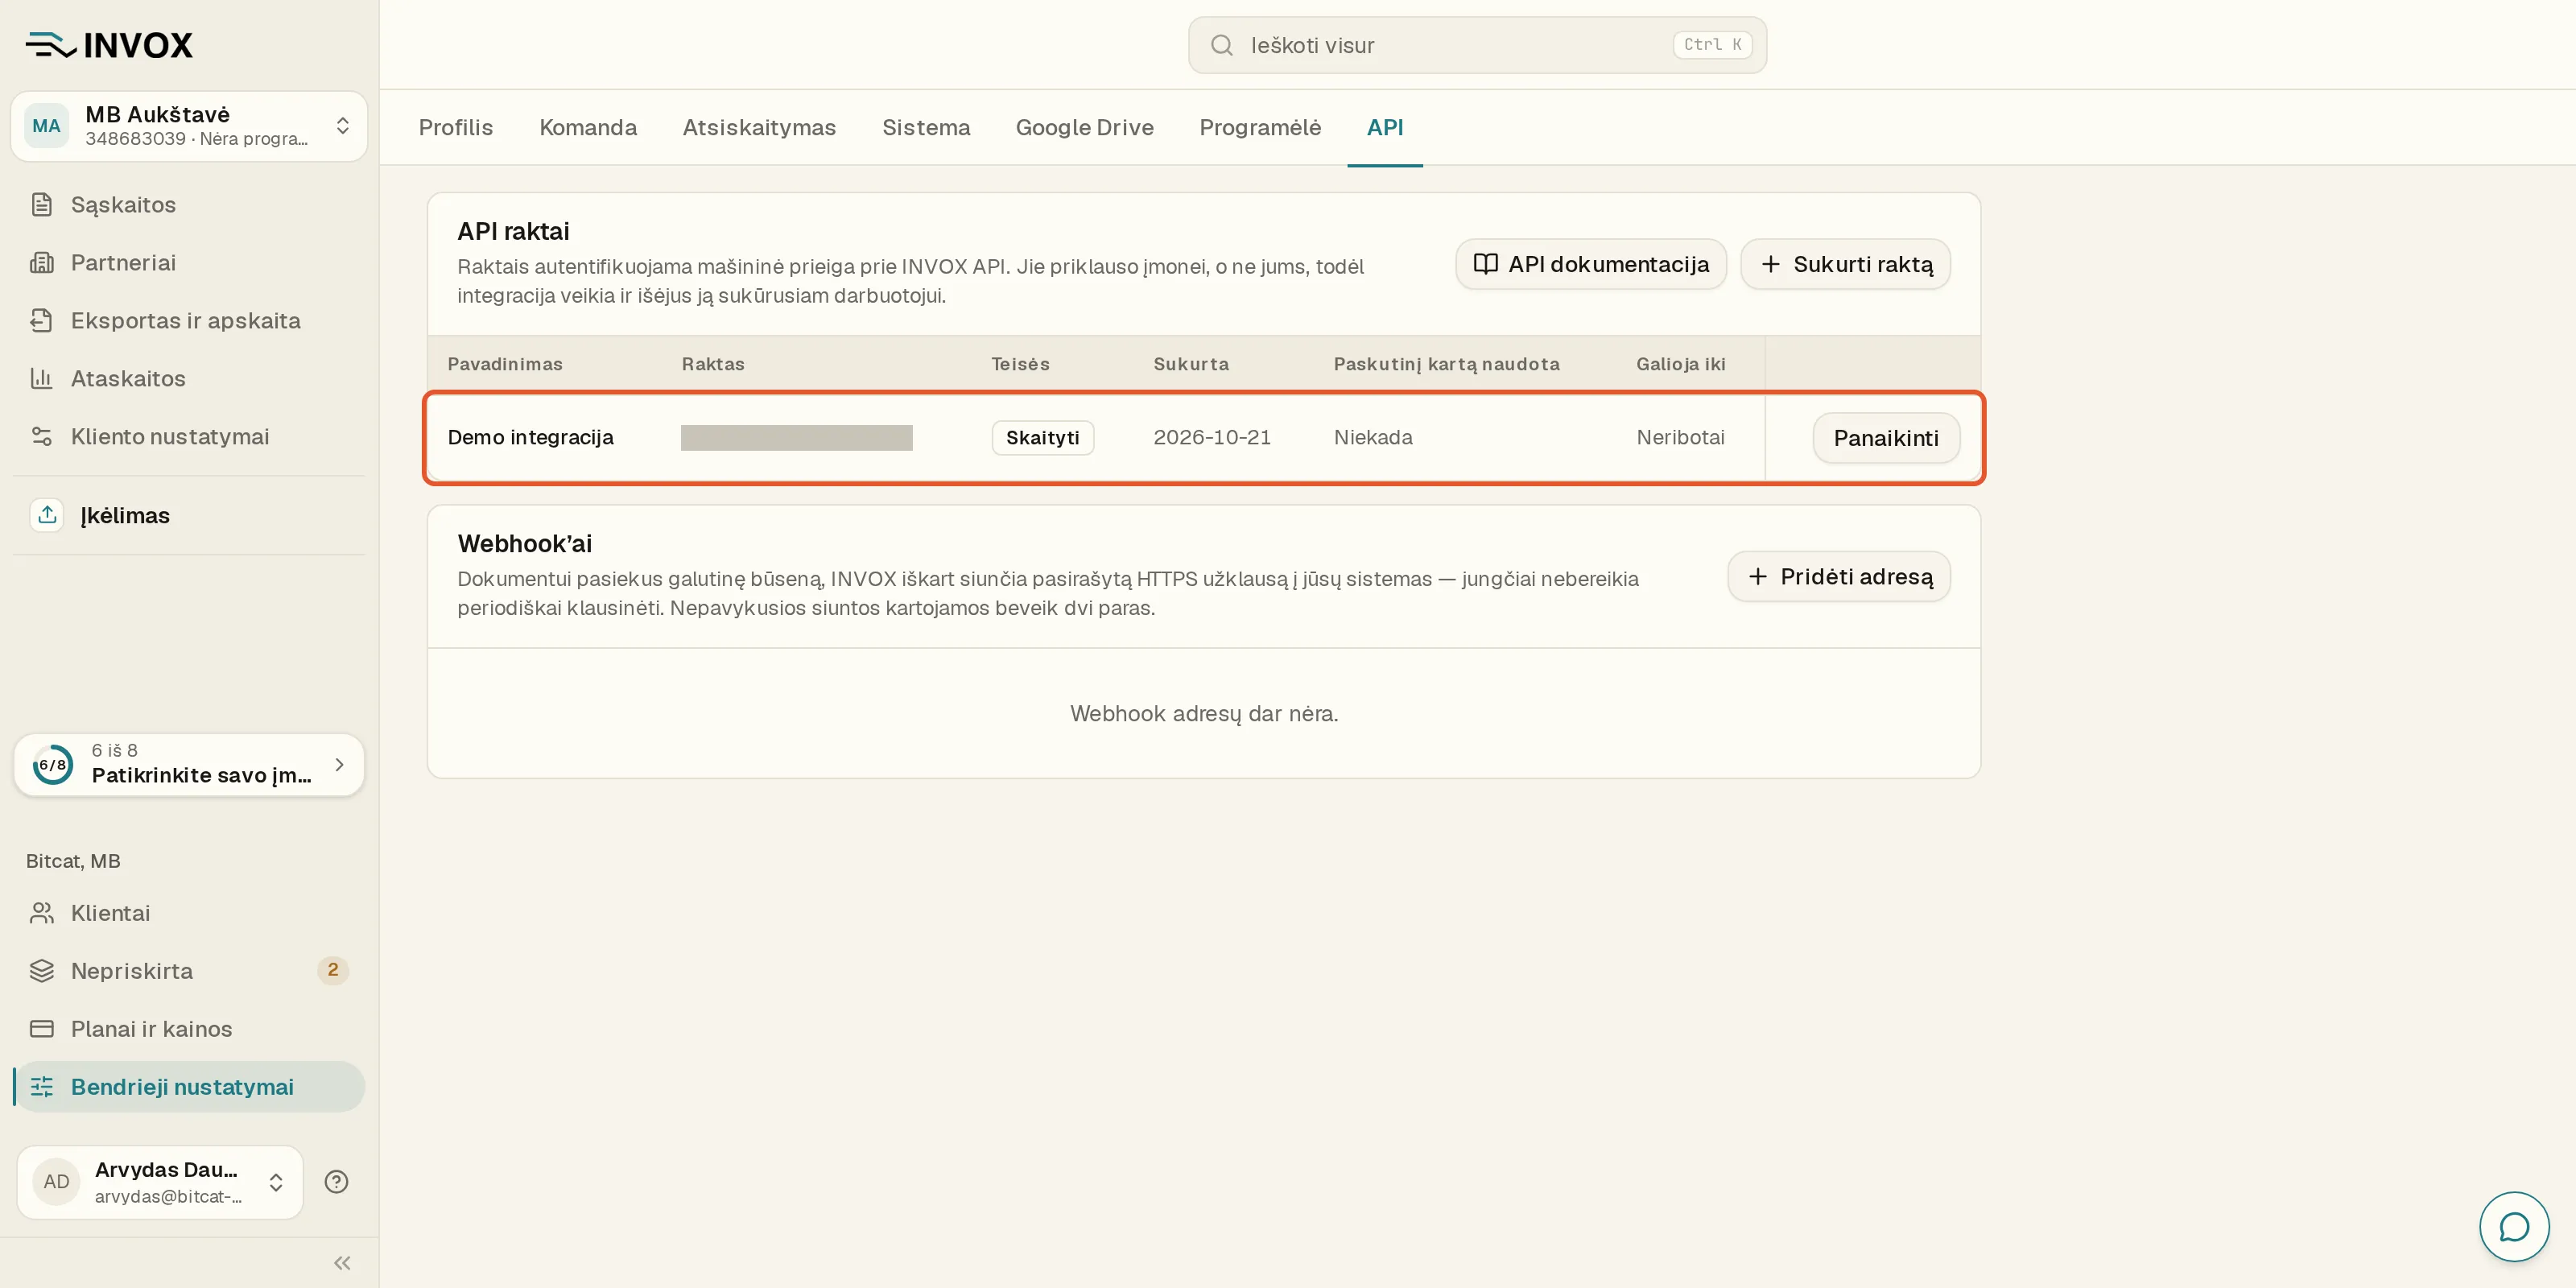Screen dimensions: 2576x1288
Task: Click Pridėti adresą button
Action: click(1839, 576)
